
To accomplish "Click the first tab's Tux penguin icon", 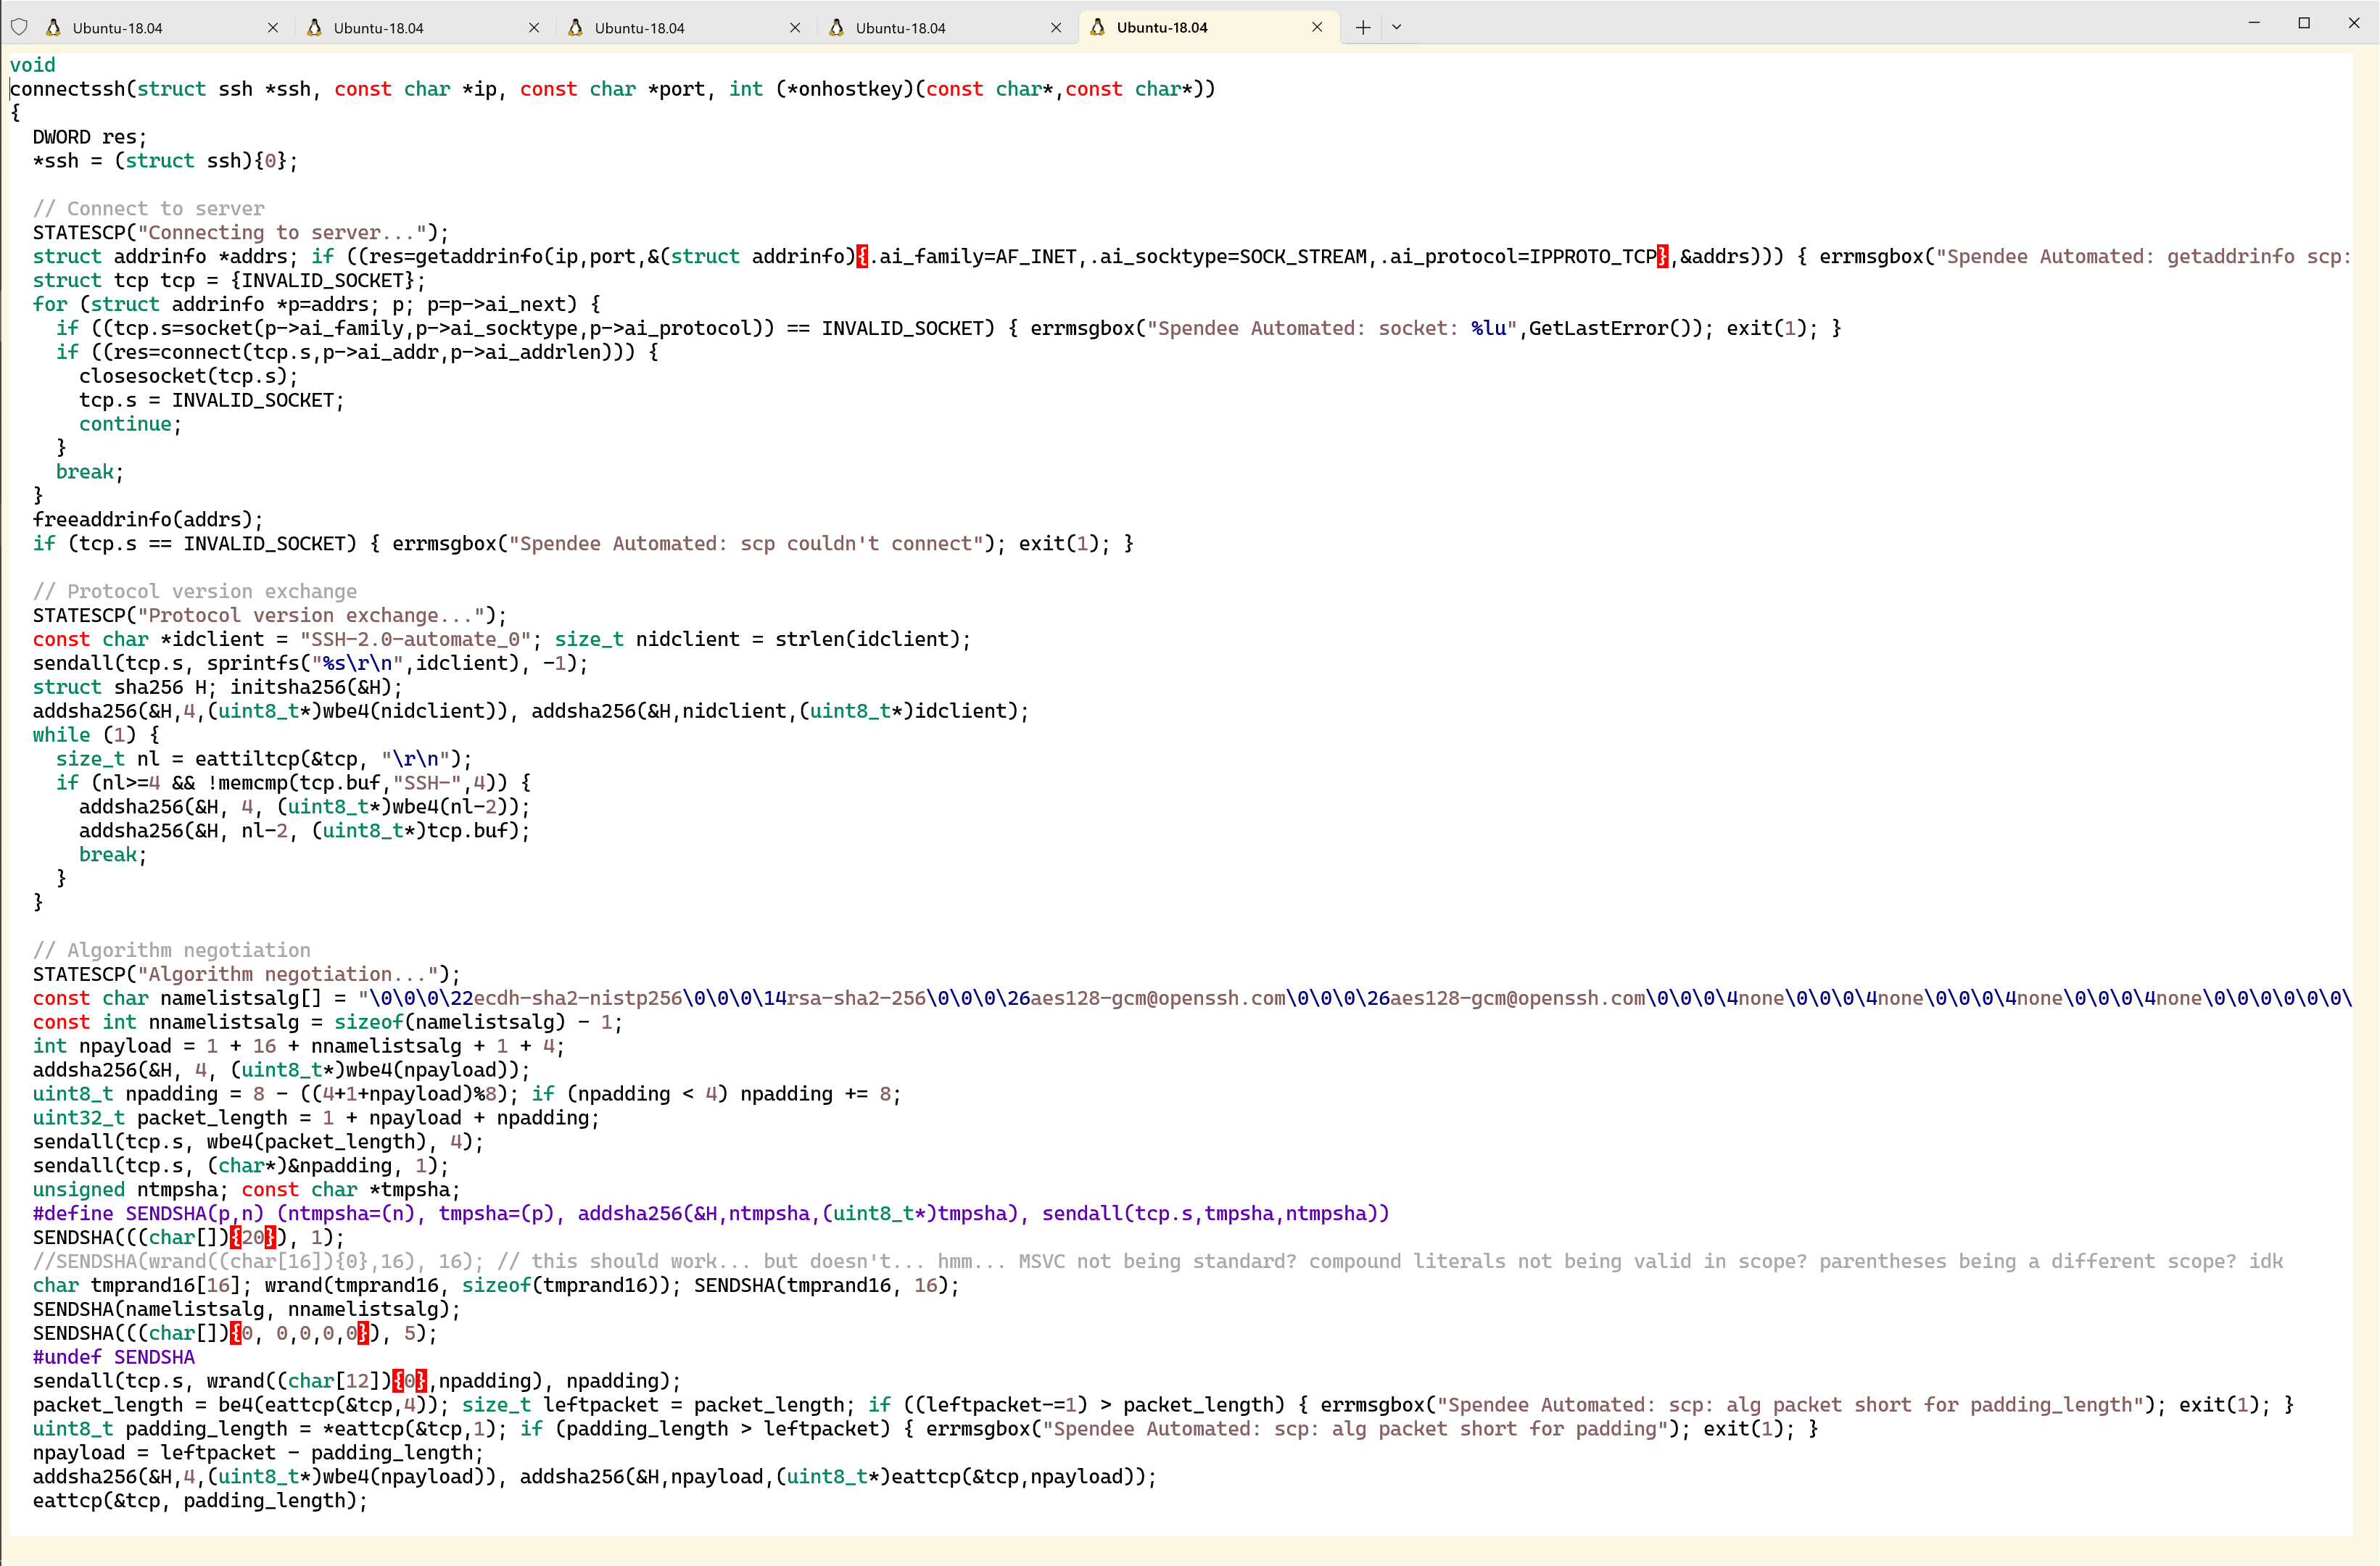I will pyautogui.click(x=53, y=27).
